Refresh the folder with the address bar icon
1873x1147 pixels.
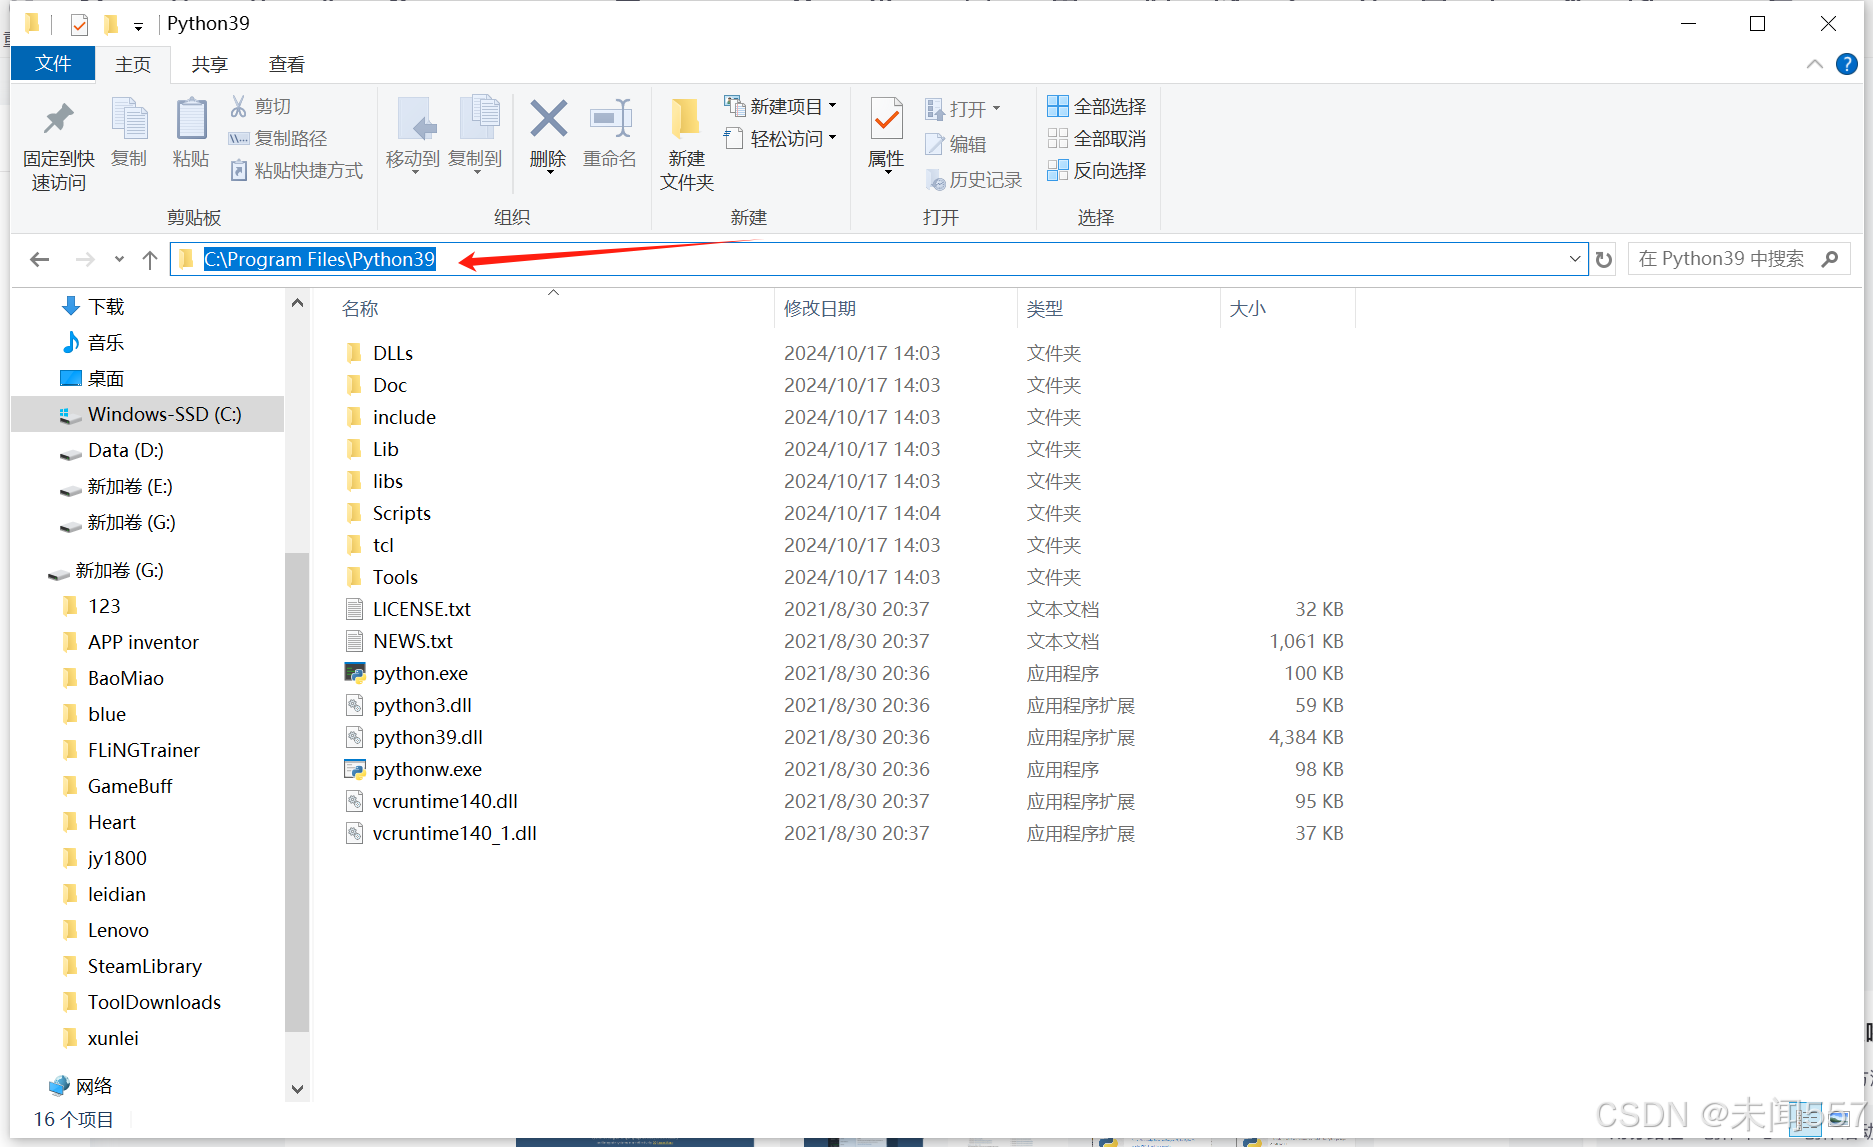click(x=1604, y=258)
